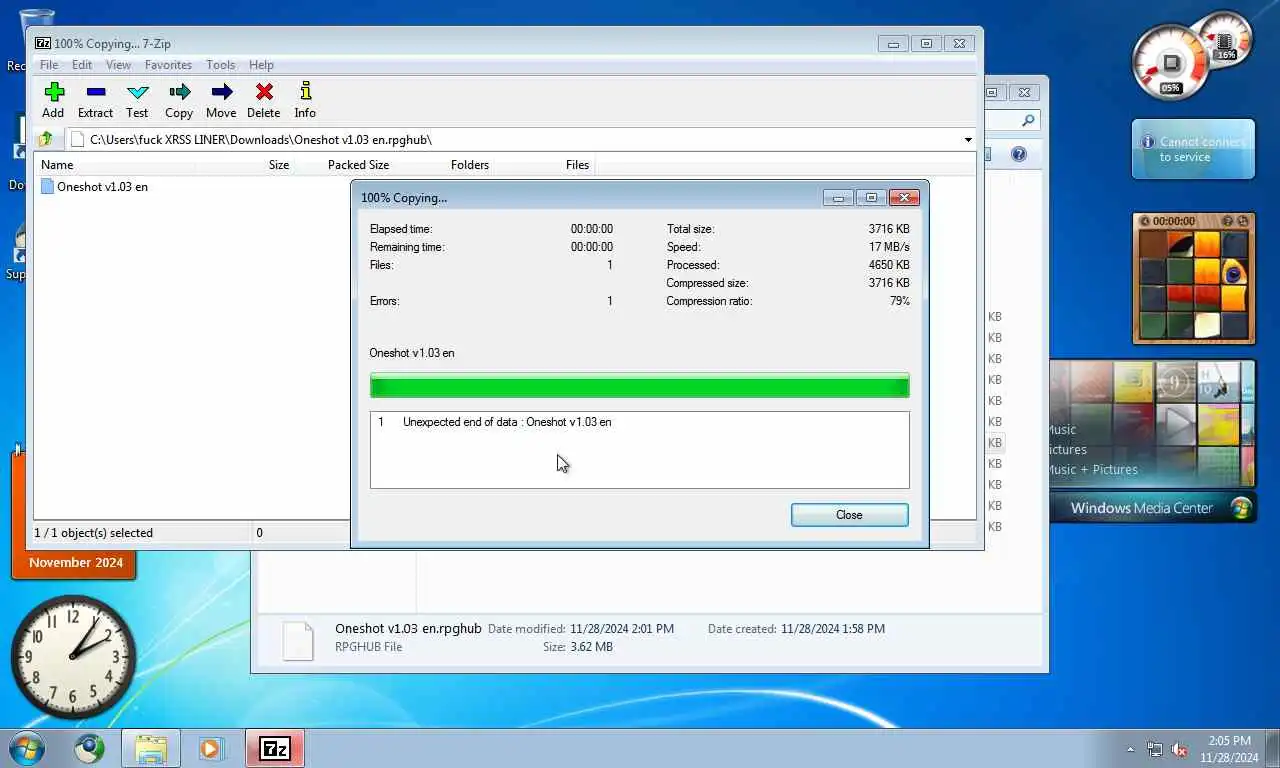
Task: Open the Edit menu
Action: 82,65
